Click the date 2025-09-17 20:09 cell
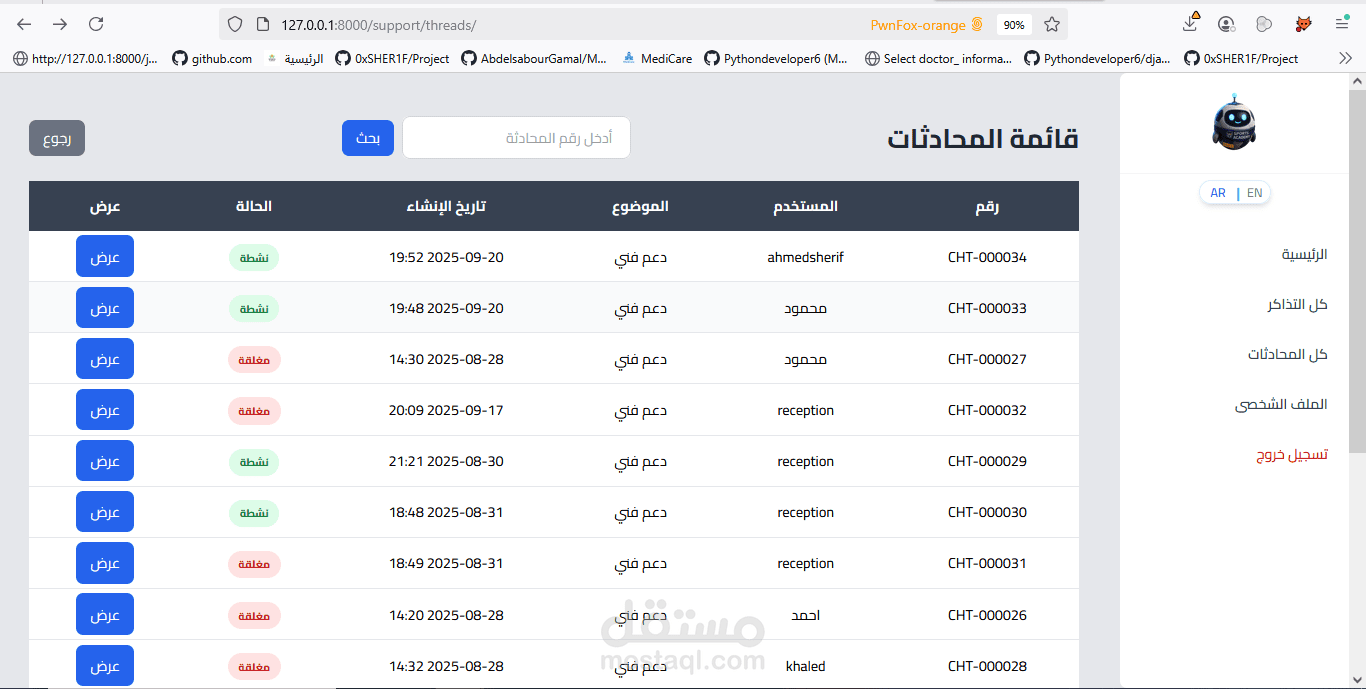This screenshot has width=1366, height=689. tap(446, 410)
